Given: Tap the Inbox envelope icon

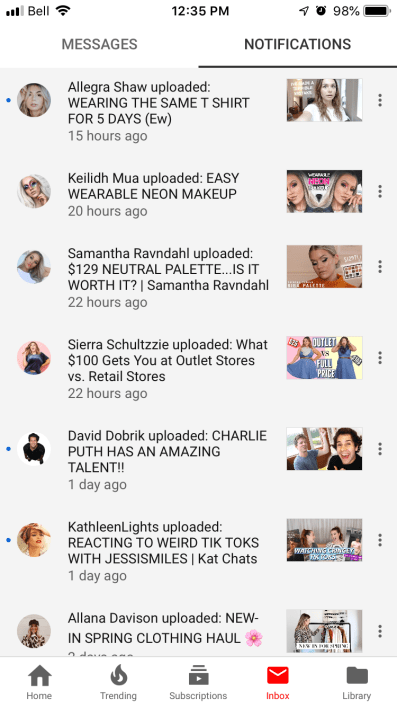Looking at the screenshot, I should [277, 675].
